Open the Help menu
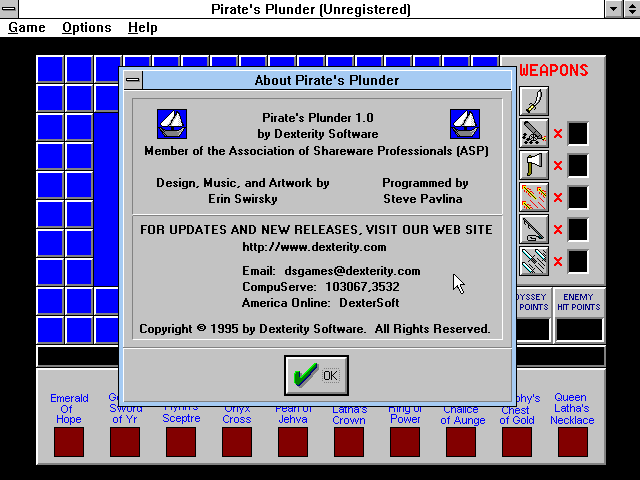This screenshot has width=640, height=480. pyautogui.click(x=142, y=27)
